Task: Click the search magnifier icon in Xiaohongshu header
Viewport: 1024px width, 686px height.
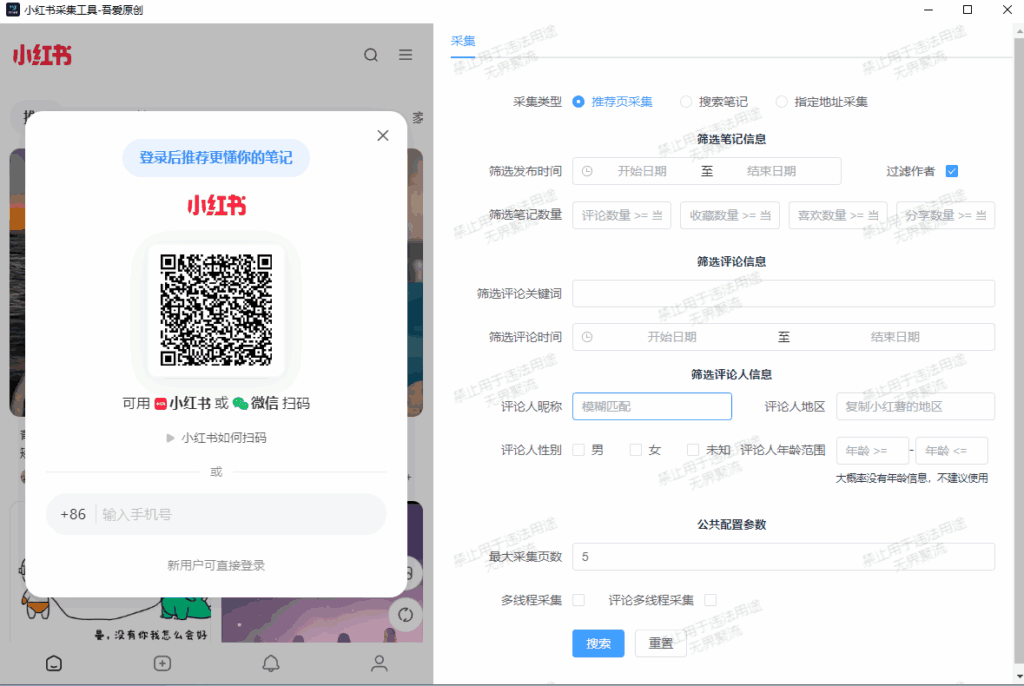Action: [x=371, y=55]
